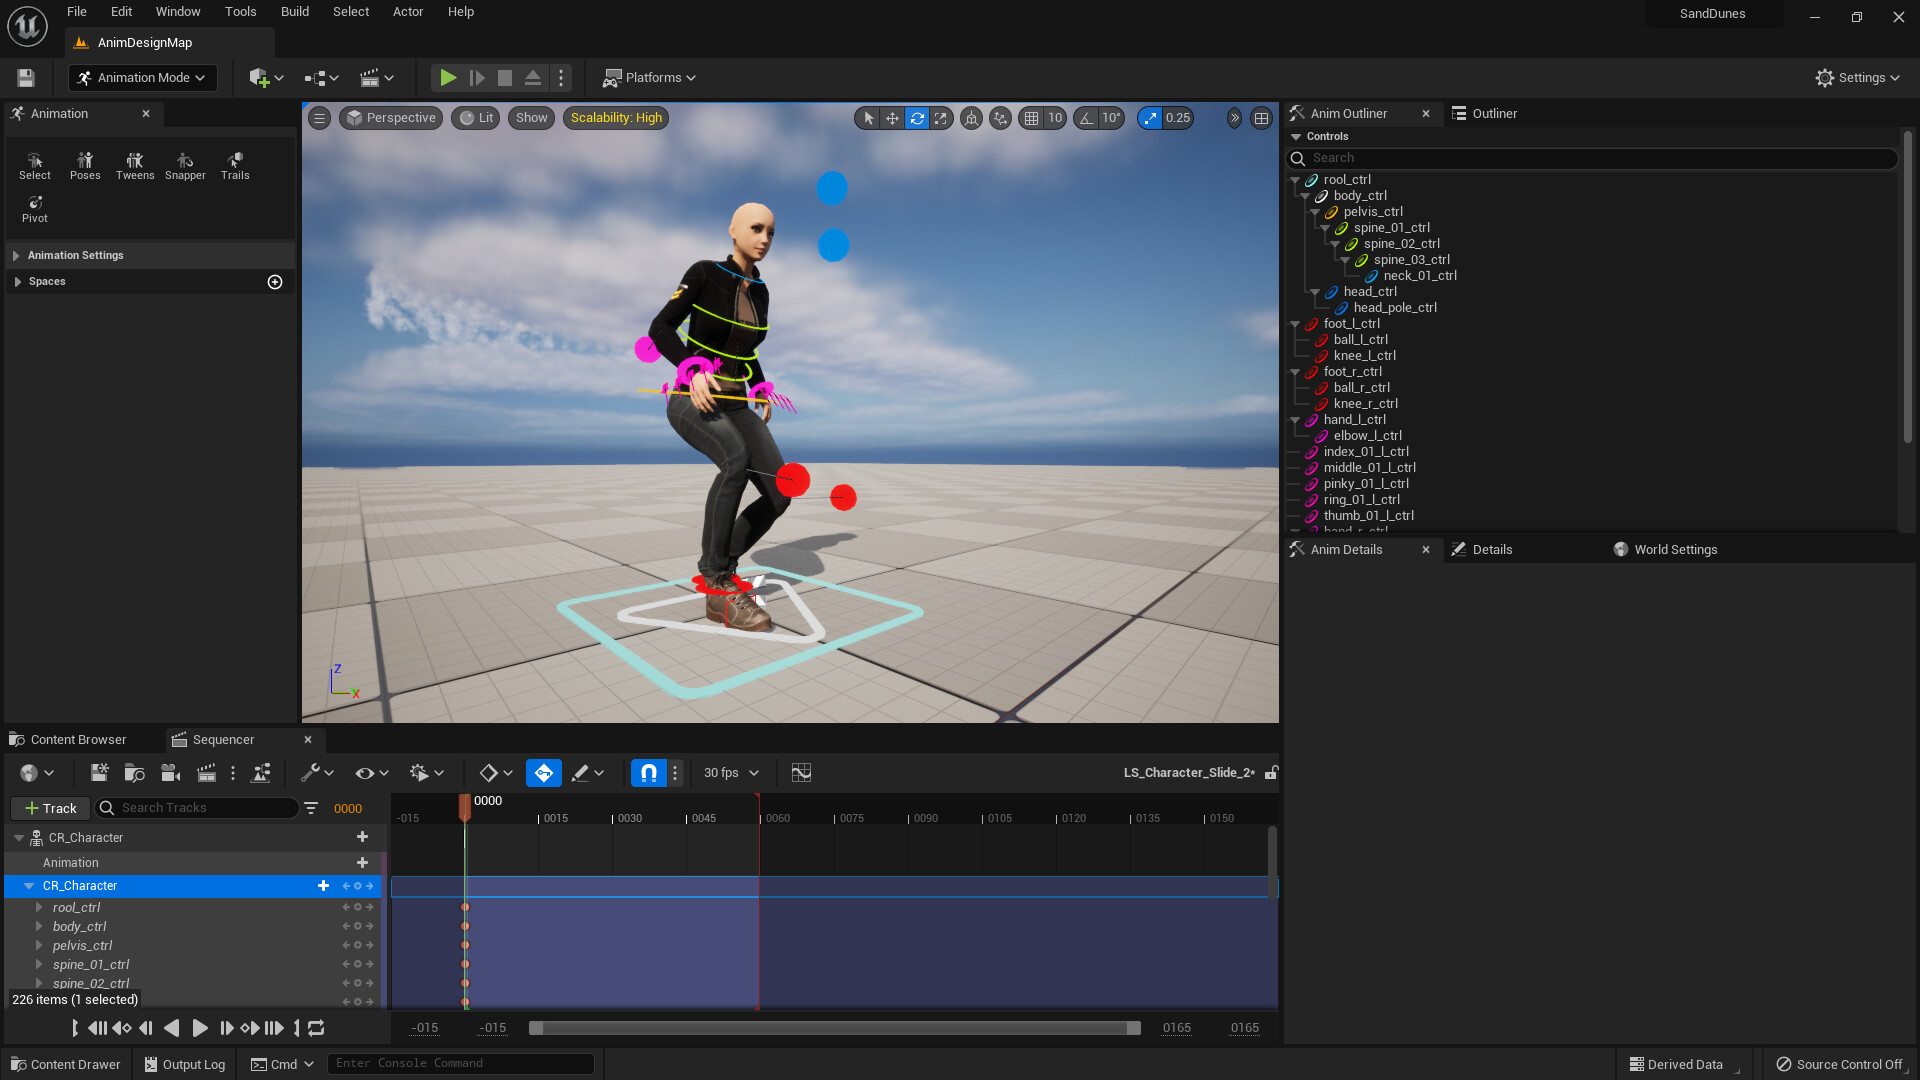Screen dimensions: 1920x1080
Task: Click the Save icon in toolbar
Action: tap(26, 78)
